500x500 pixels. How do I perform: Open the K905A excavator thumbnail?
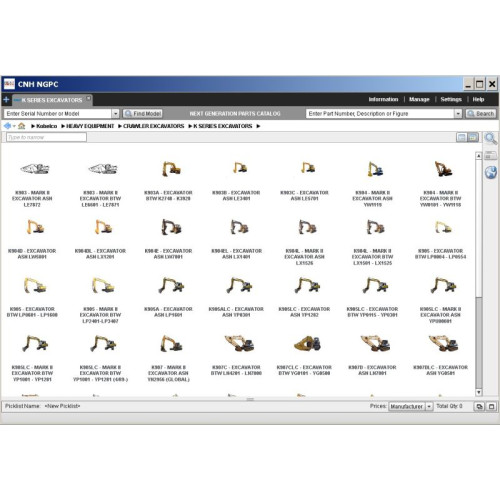tap(171, 285)
